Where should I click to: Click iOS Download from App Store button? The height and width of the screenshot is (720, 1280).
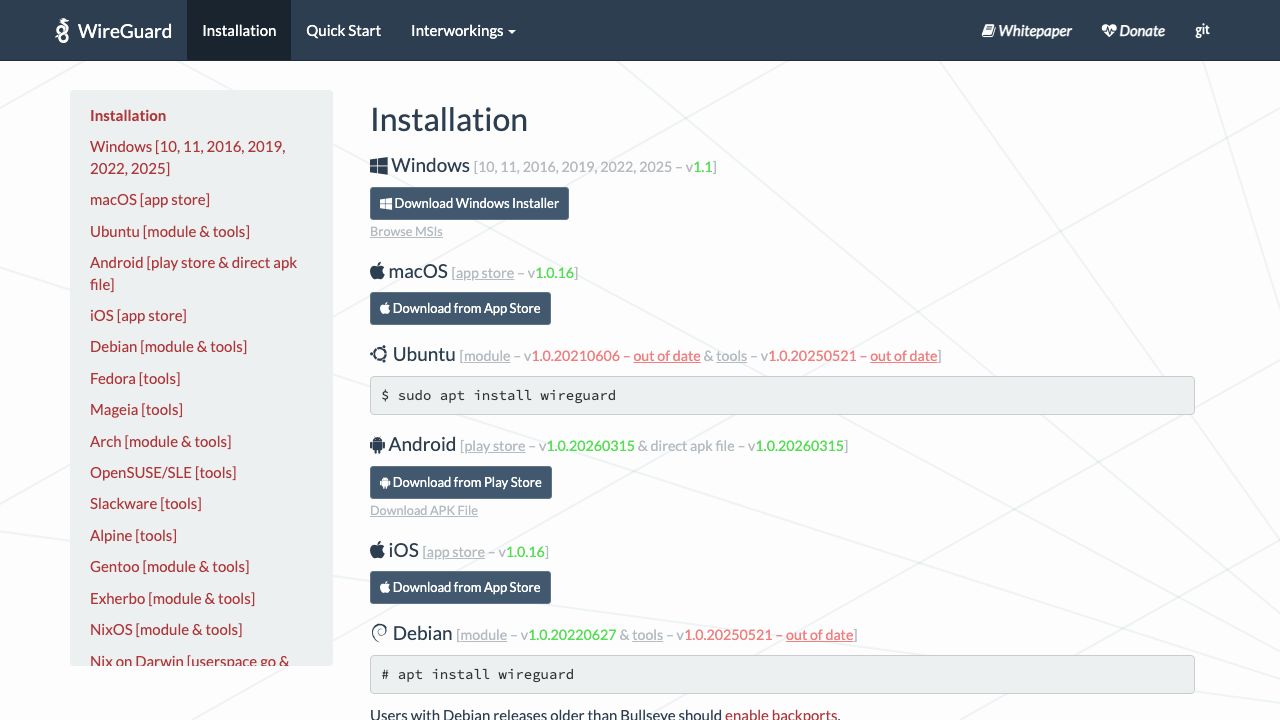[x=460, y=587]
